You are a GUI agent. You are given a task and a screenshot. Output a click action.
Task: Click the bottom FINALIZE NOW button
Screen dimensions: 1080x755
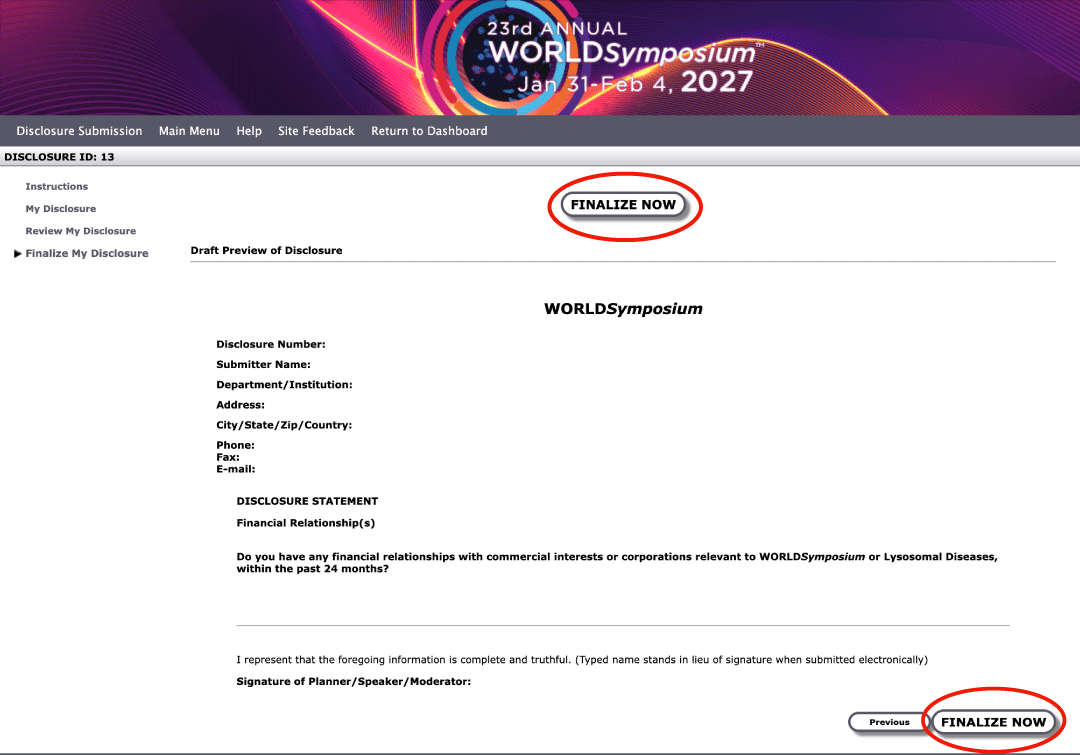[993, 722]
